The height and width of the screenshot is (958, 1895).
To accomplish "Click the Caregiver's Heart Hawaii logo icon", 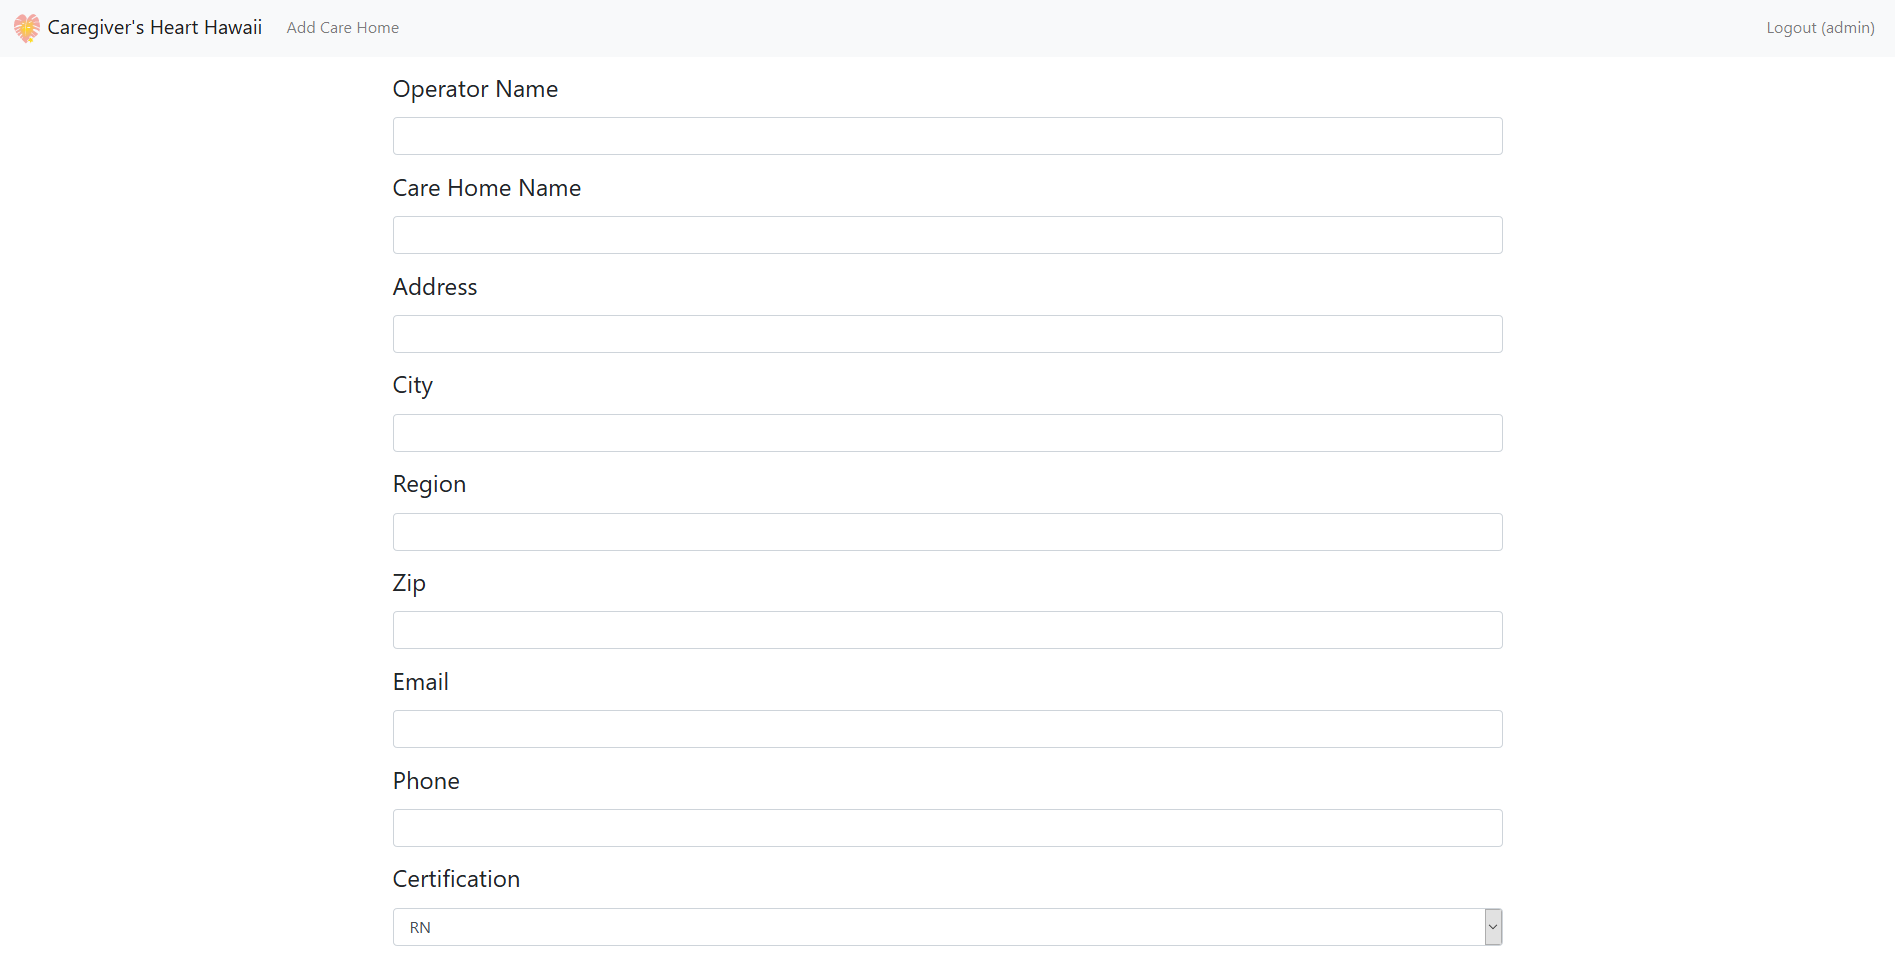I will coord(27,28).
